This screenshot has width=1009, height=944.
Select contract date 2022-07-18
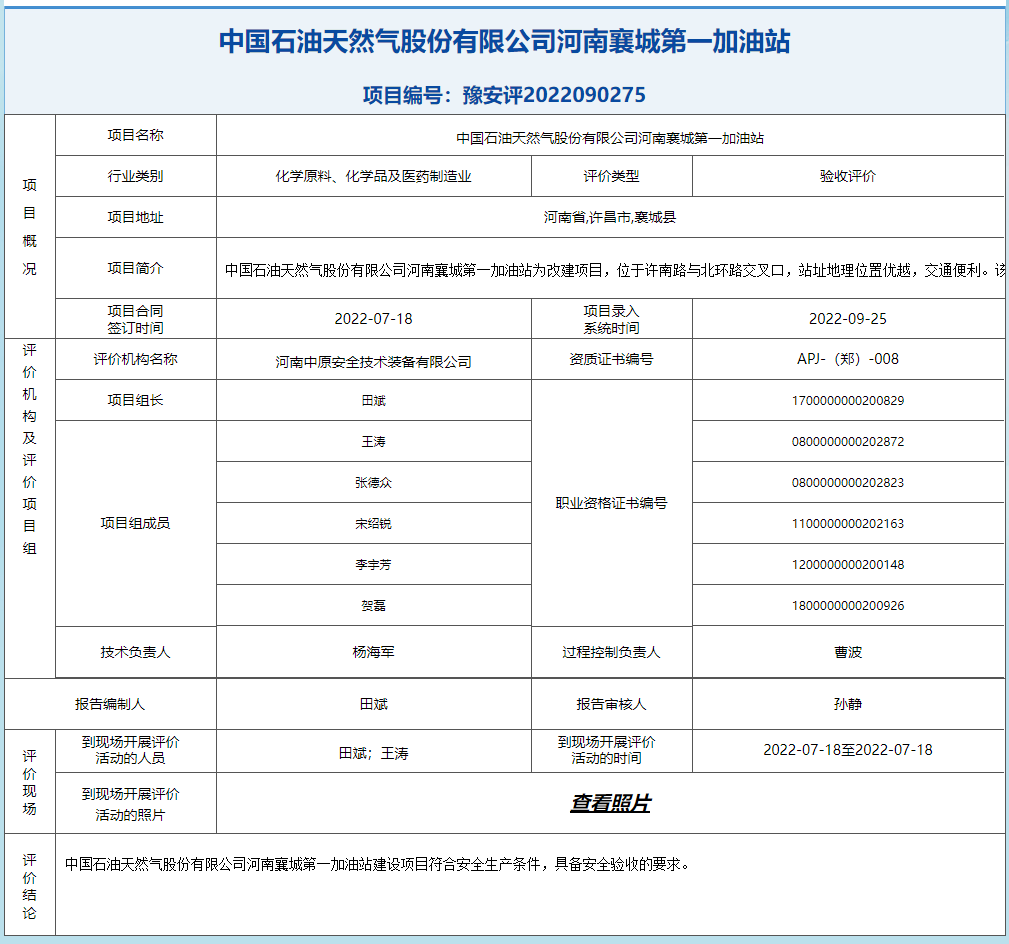coord(373,319)
